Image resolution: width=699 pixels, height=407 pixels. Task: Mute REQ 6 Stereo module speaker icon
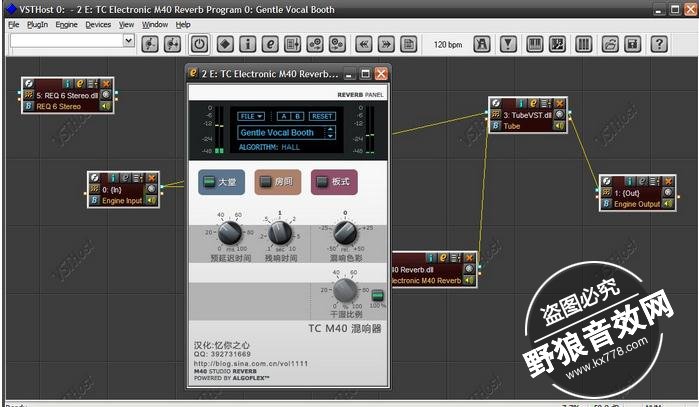click(106, 106)
